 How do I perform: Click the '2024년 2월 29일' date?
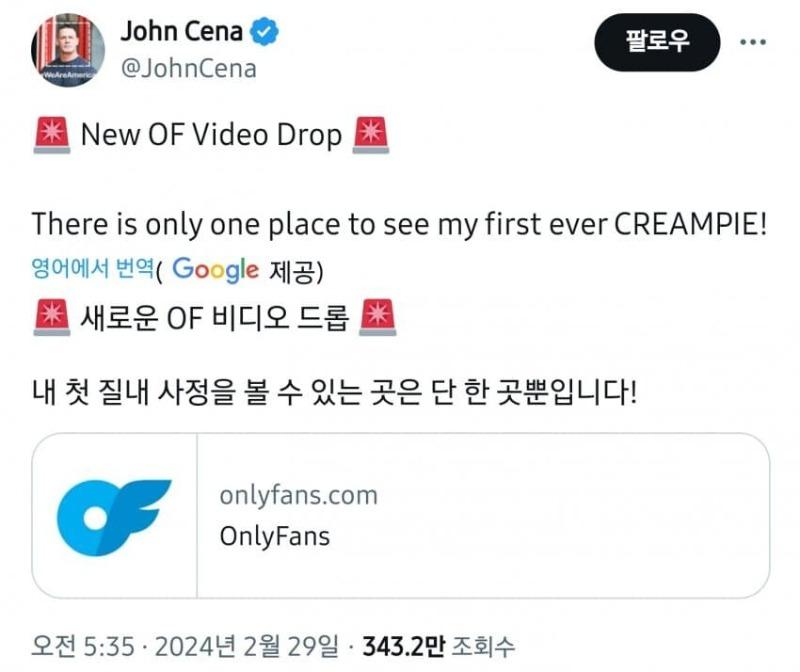point(247,646)
